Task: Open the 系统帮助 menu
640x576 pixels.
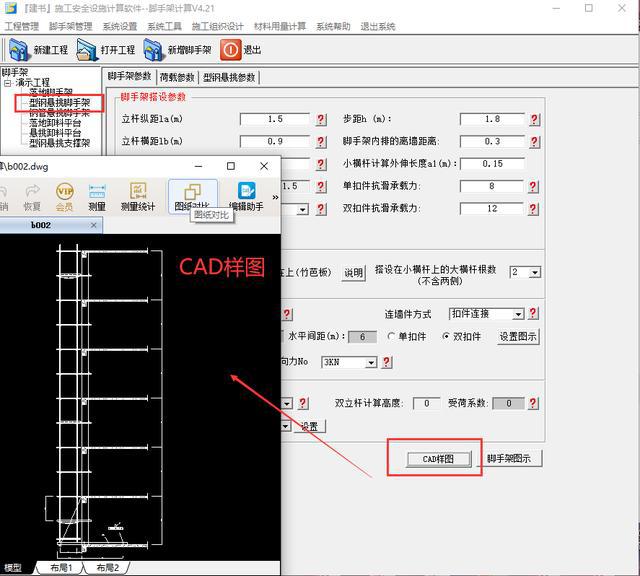Action: [333, 27]
